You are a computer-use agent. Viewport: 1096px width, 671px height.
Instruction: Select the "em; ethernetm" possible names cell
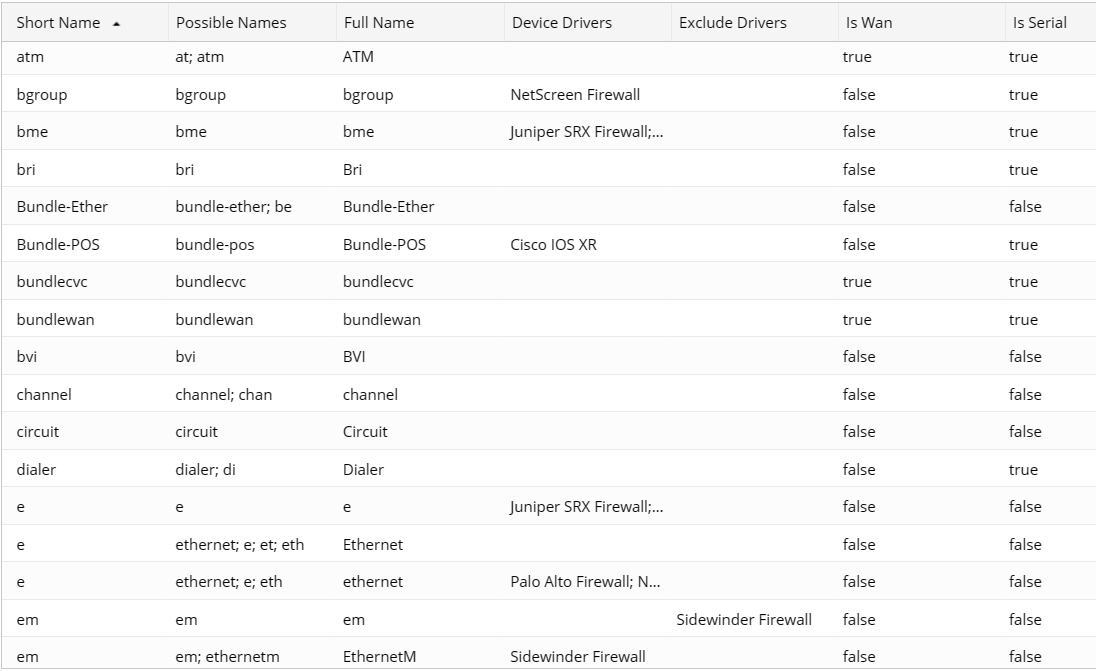227,657
